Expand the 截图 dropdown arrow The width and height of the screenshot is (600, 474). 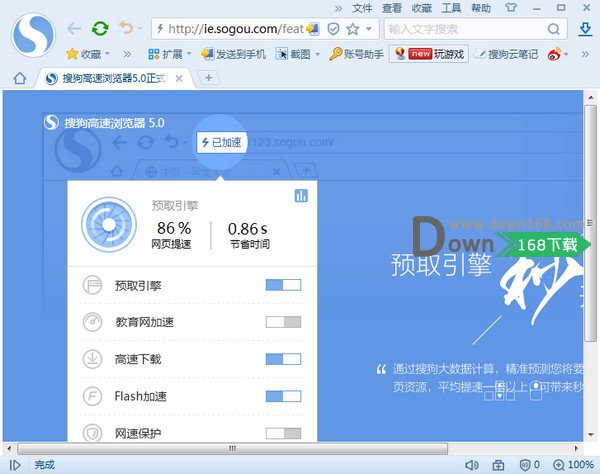point(317,54)
